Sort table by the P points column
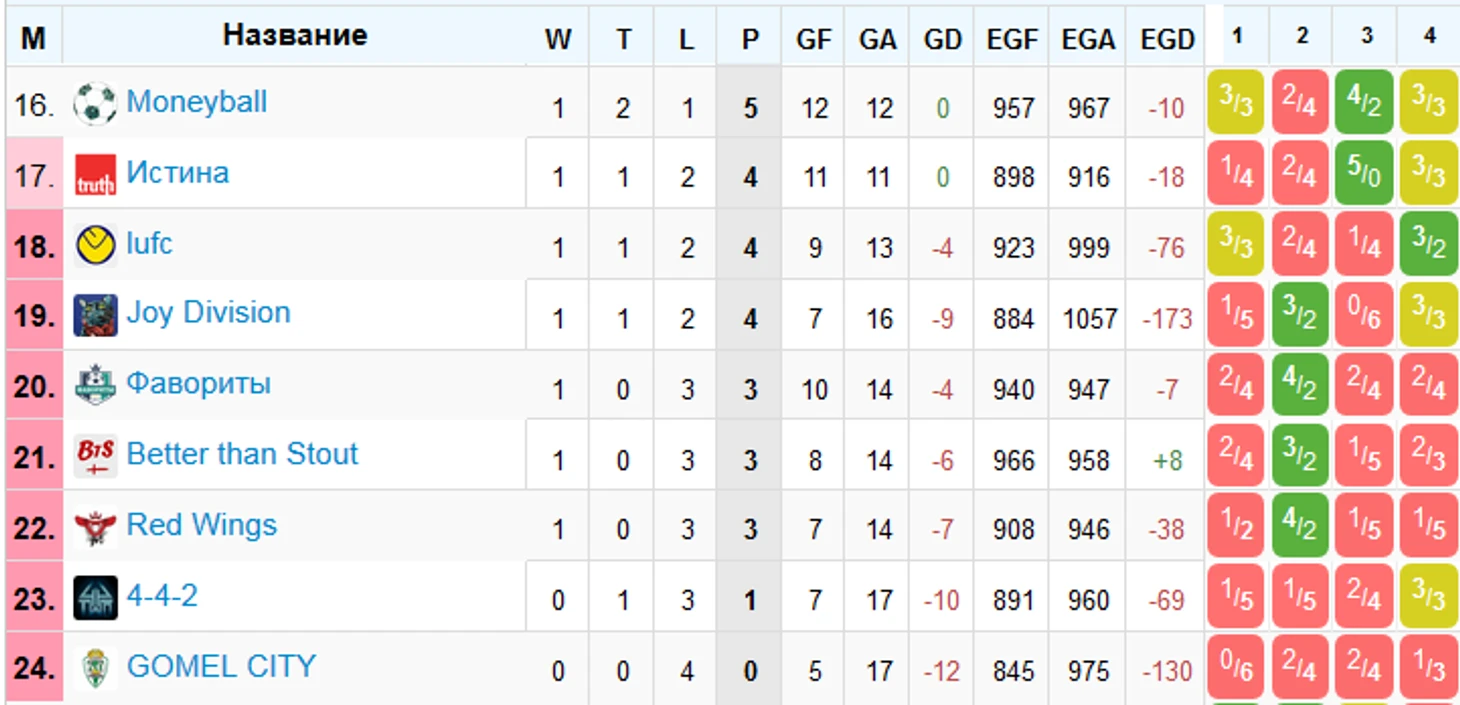The image size is (1460, 705). click(750, 39)
